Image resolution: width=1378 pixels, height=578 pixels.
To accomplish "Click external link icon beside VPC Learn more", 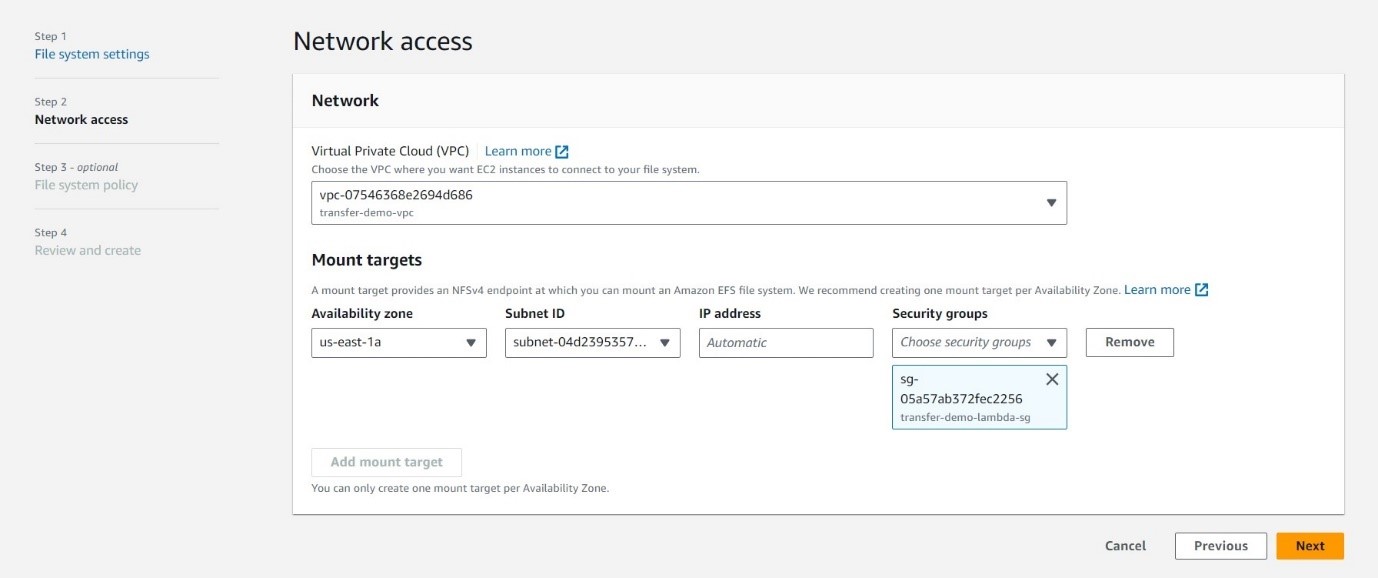I will tap(562, 152).
